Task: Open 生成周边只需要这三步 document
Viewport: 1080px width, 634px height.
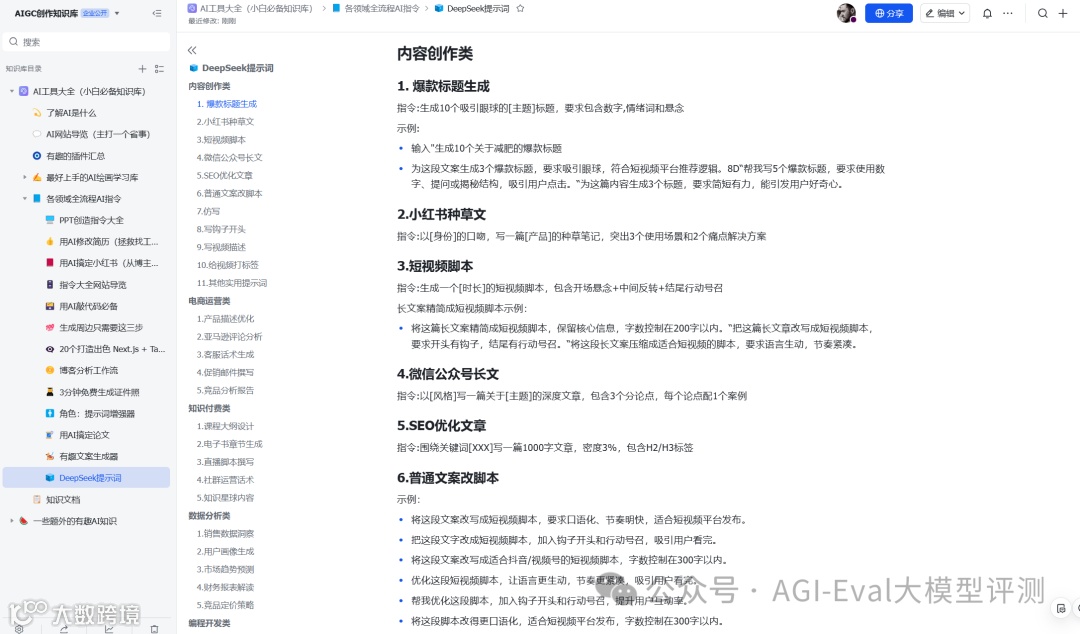Action: tap(101, 328)
